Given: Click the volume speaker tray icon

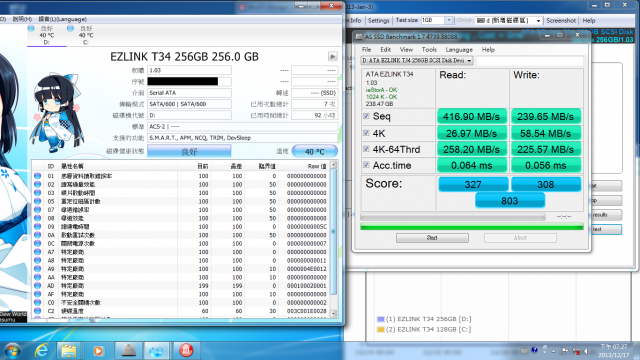Looking at the screenshot, I should click(x=587, y=351).
